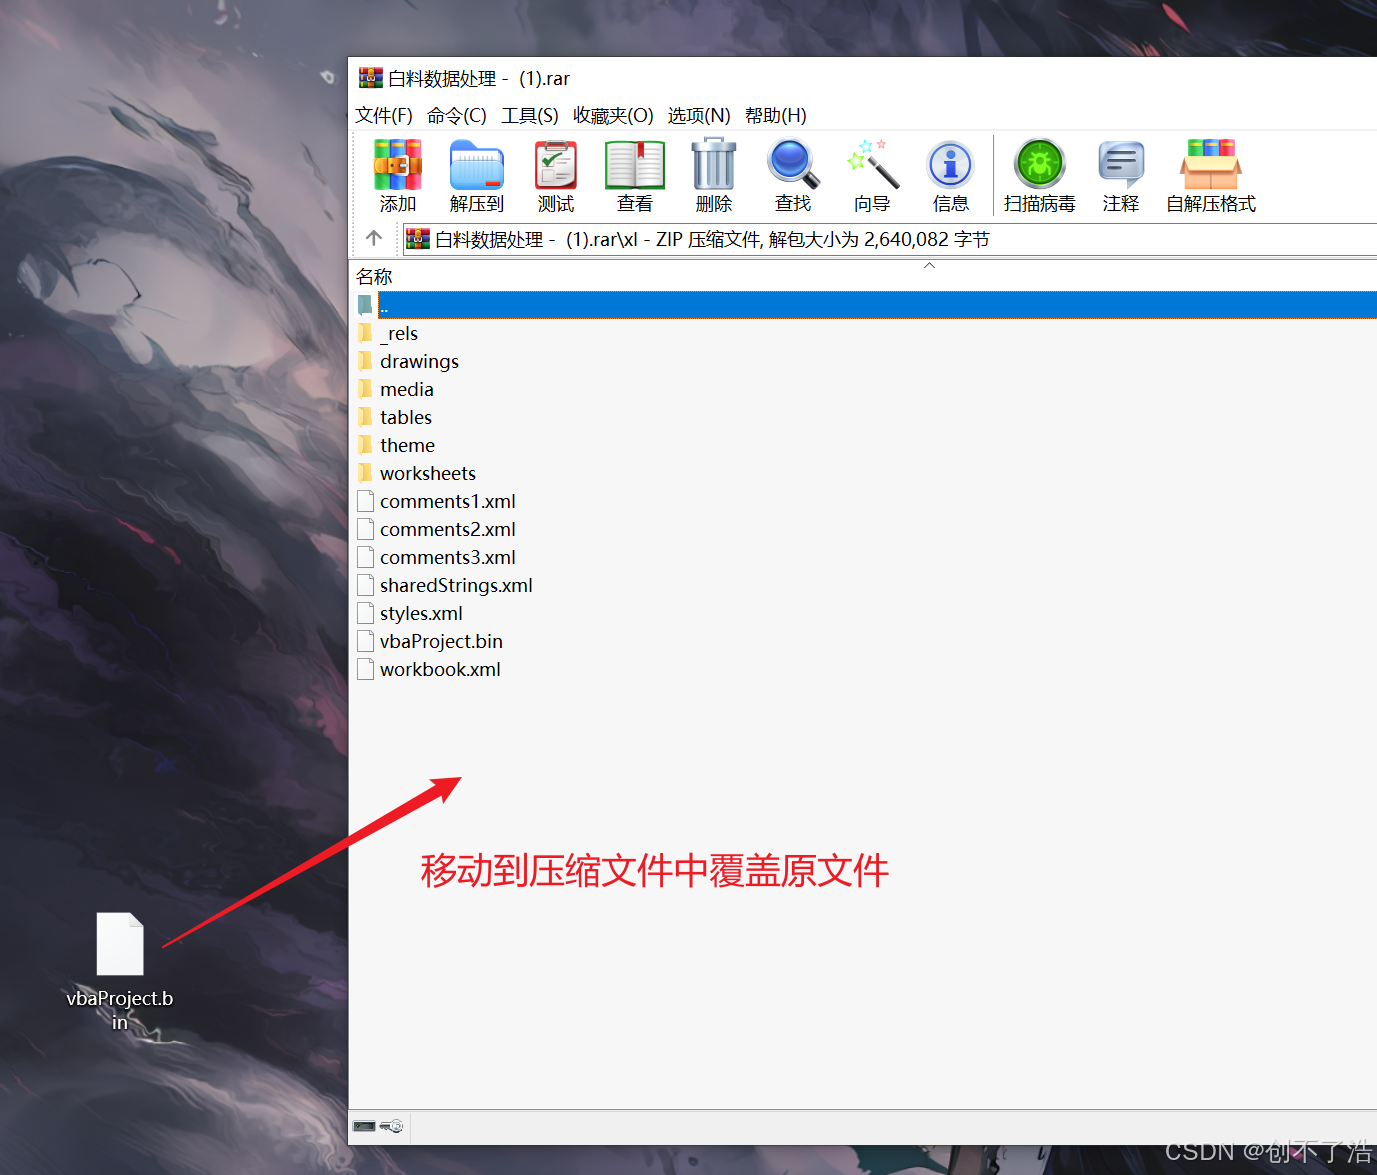Click the WinRAR title bar app icon
Screen dimensions: 1377x1175
point(371,78)
